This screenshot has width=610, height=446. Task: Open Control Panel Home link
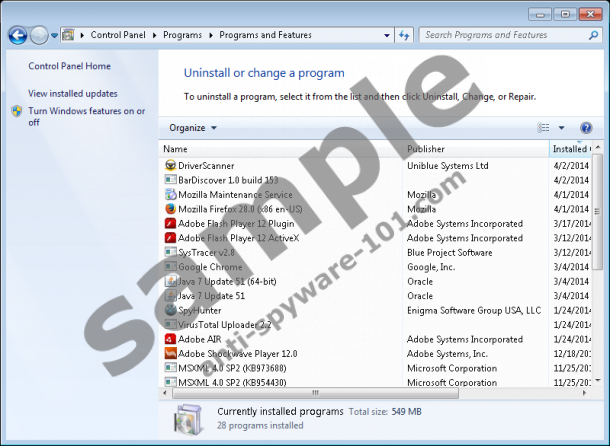(x=69, y=66)
